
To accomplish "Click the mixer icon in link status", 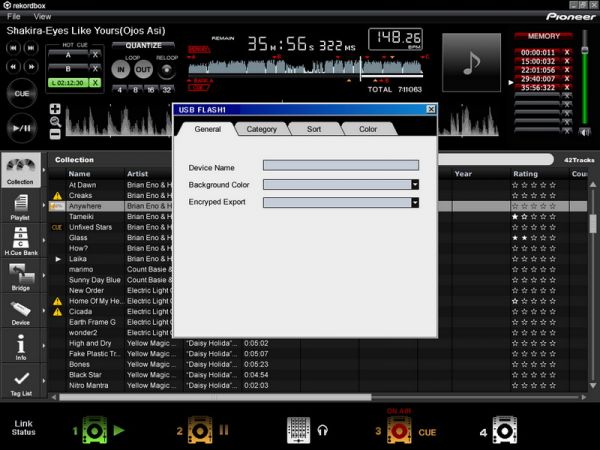I will pos(298,430).
